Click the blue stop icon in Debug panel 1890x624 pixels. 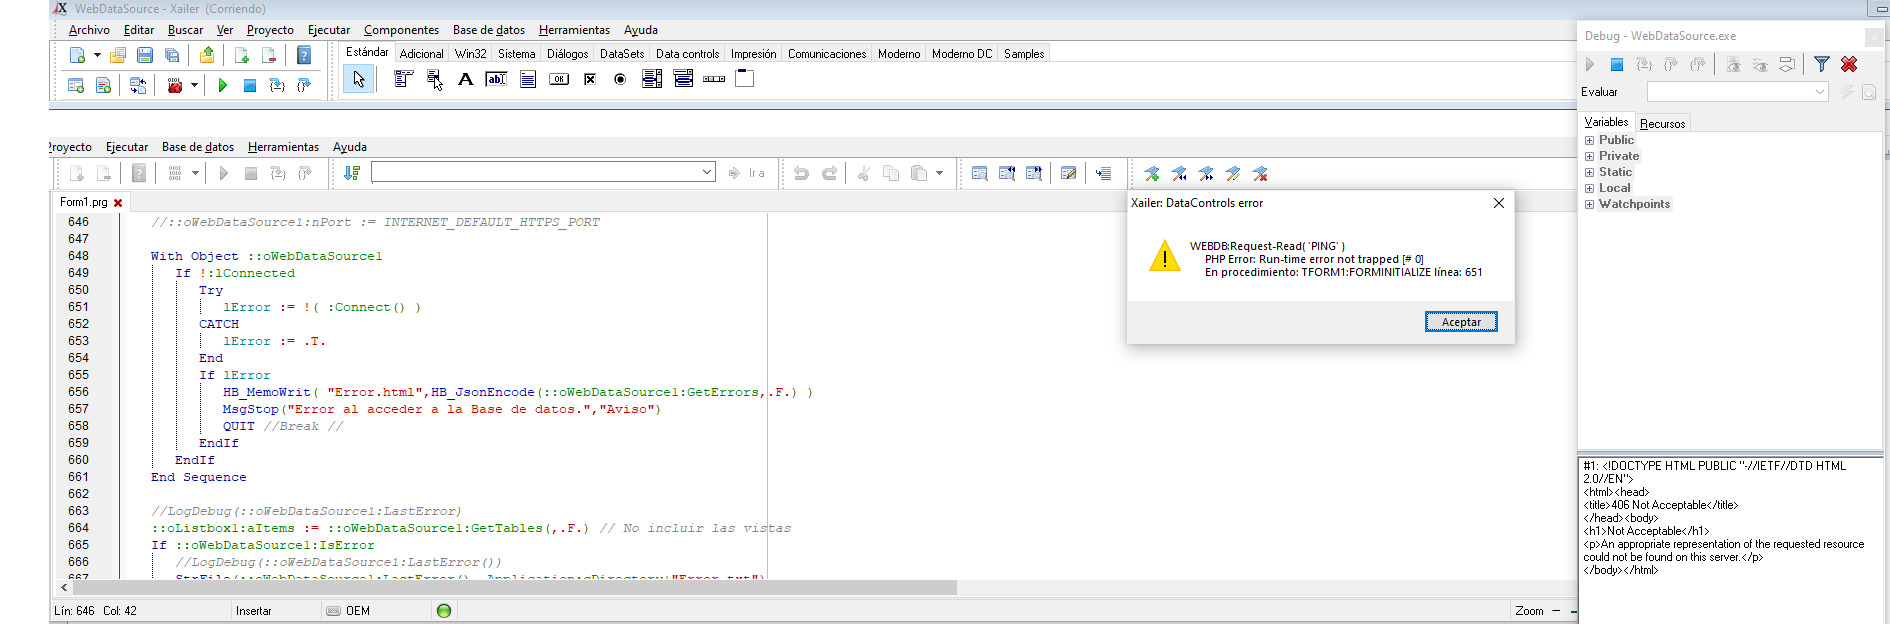[1616, 64]
